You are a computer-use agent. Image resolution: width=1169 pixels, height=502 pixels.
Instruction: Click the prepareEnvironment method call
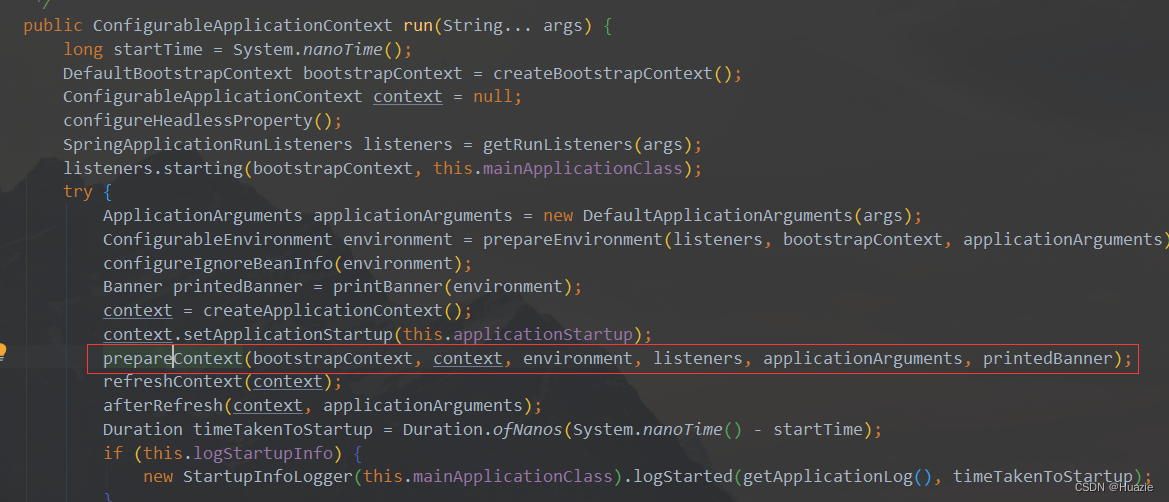573,239
